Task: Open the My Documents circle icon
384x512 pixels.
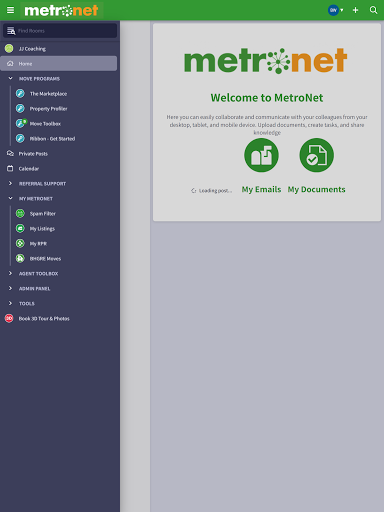Action: coord(316,155)
